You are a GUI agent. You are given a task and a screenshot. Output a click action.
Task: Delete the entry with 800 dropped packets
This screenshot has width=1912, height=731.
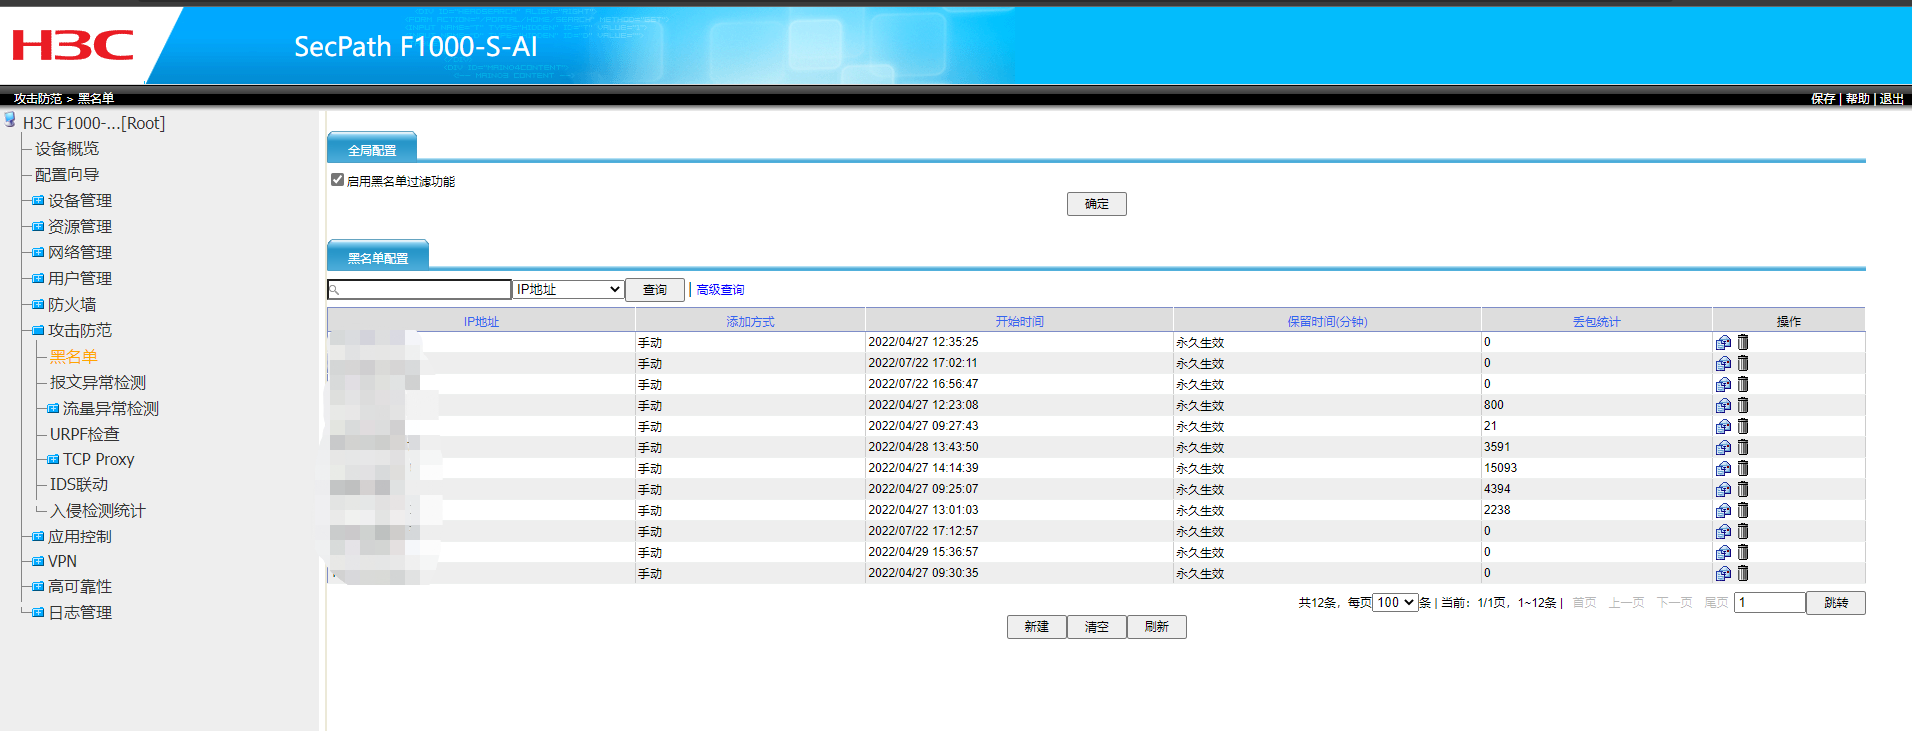1743,405
